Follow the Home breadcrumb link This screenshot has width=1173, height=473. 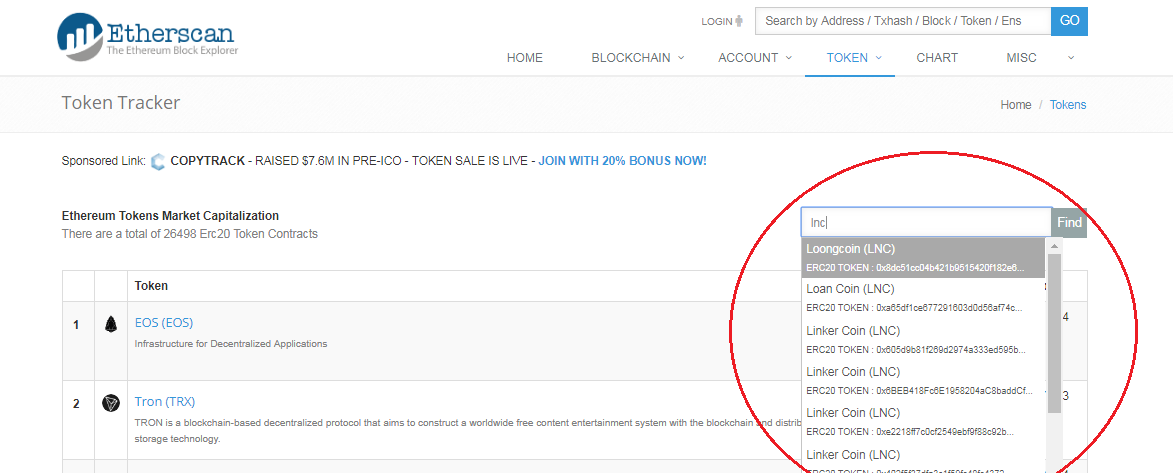1015,105
